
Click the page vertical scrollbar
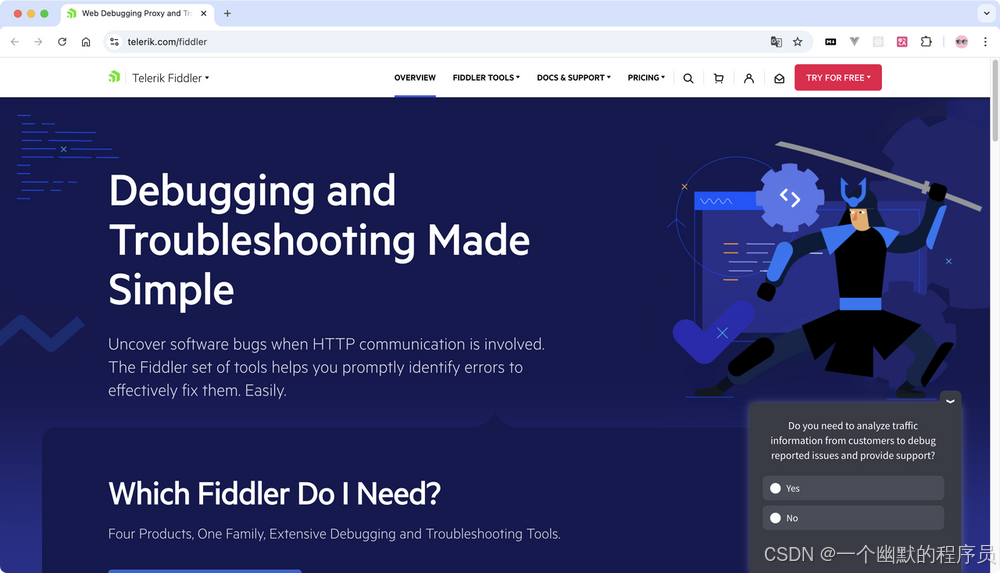click(995, 102)
